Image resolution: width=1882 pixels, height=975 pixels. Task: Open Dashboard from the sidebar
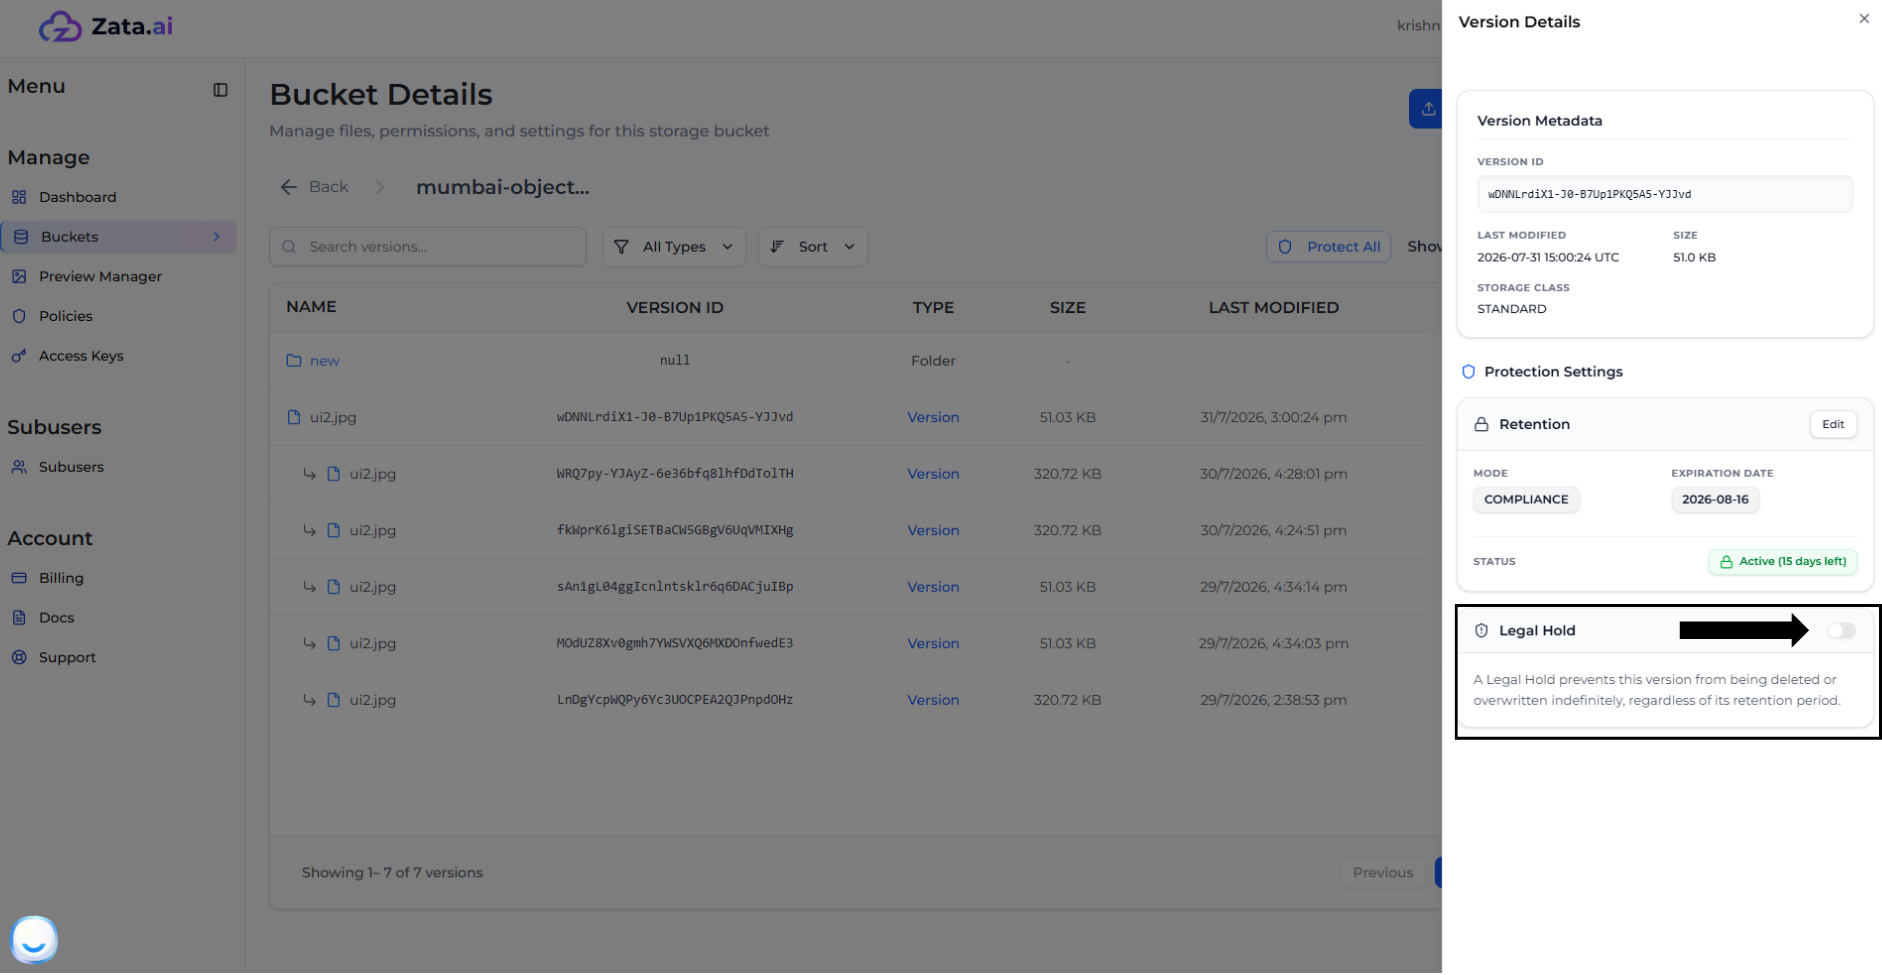(x=77, y=197)
